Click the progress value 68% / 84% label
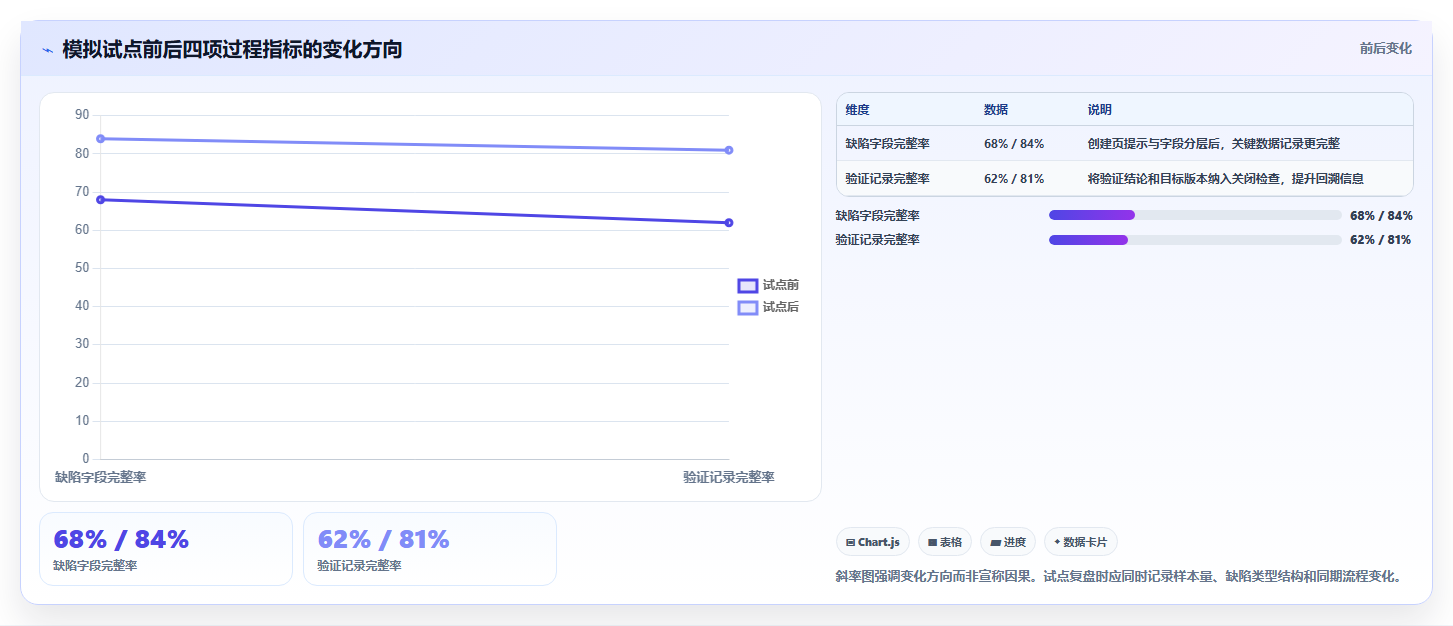 click(x=1381, y=215)
